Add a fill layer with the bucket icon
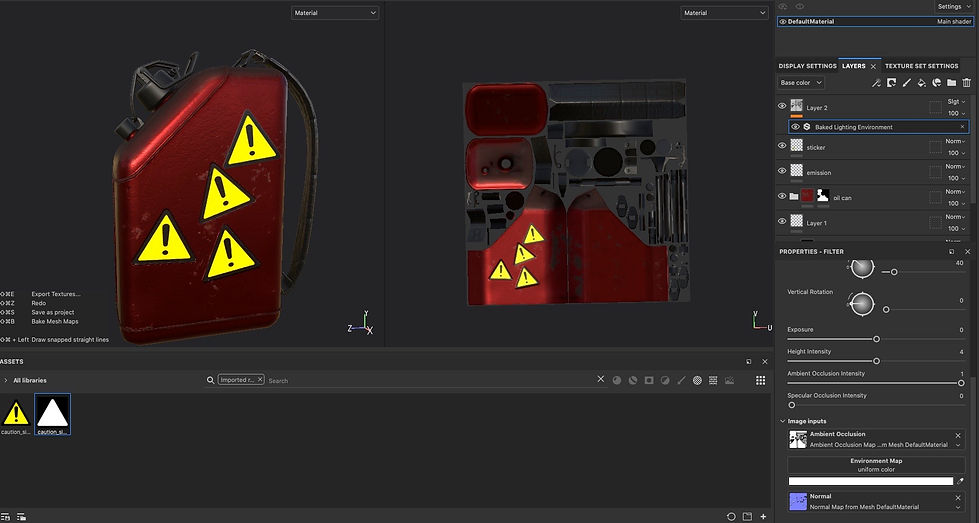 coord(922,83)
